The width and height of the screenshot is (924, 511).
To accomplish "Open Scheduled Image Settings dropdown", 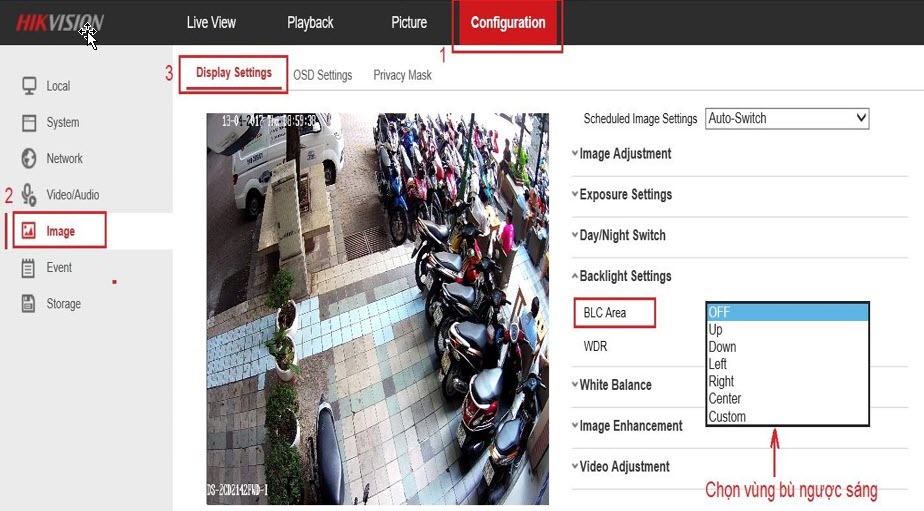I will [787, 118].
